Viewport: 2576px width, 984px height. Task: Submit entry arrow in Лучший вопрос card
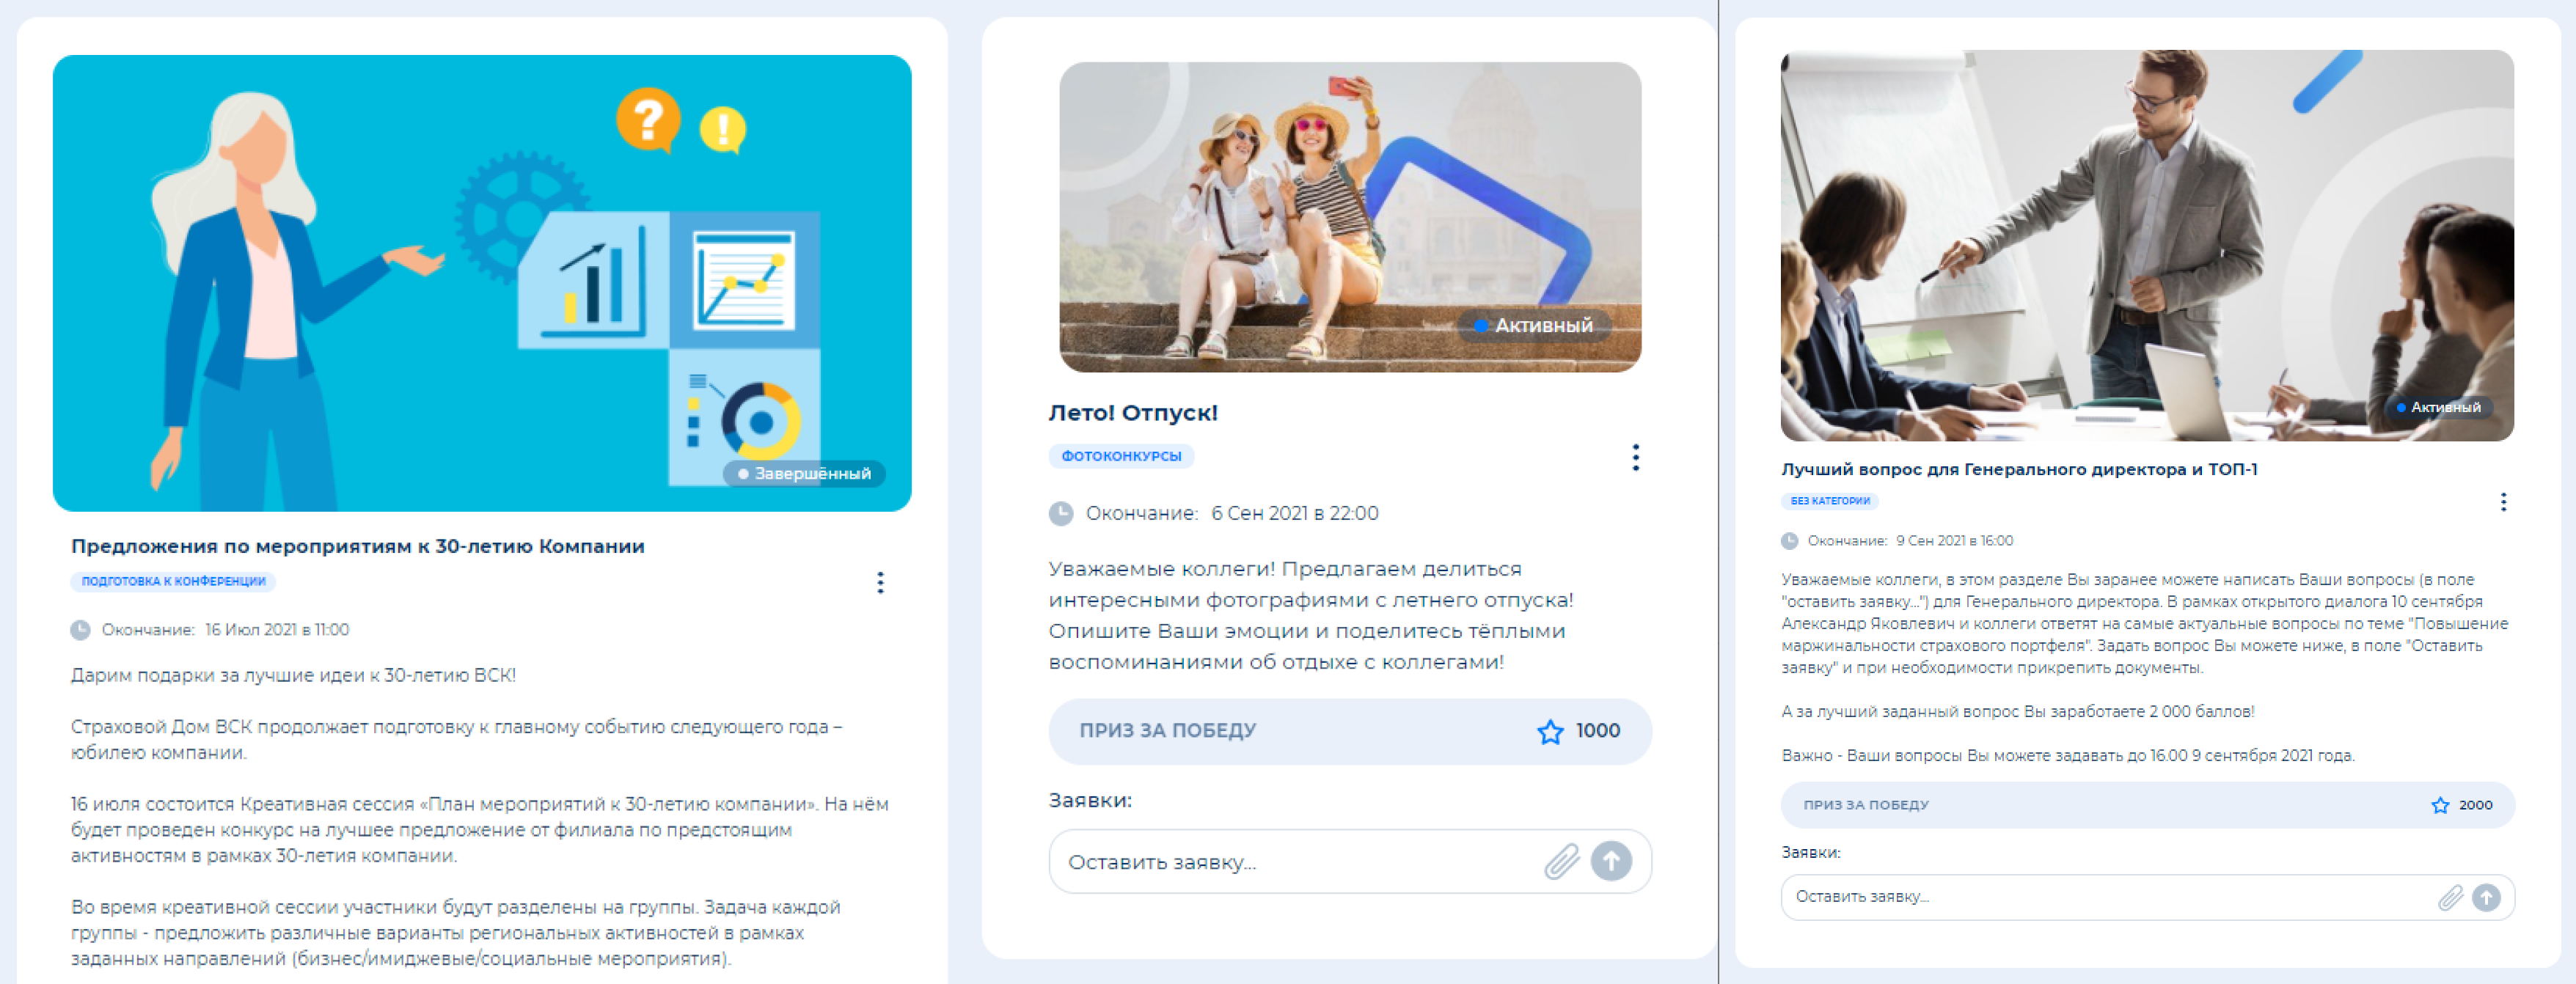(x=2486, y=897)
